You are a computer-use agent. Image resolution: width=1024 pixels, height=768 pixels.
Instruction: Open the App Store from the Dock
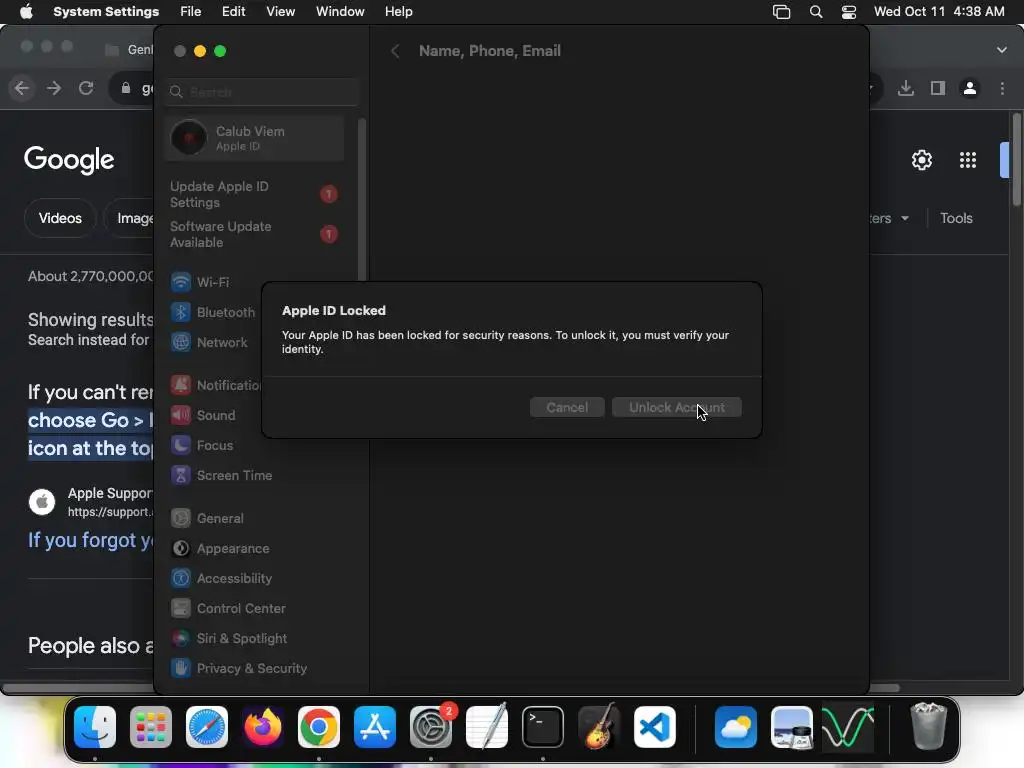(x=375, y=727)
